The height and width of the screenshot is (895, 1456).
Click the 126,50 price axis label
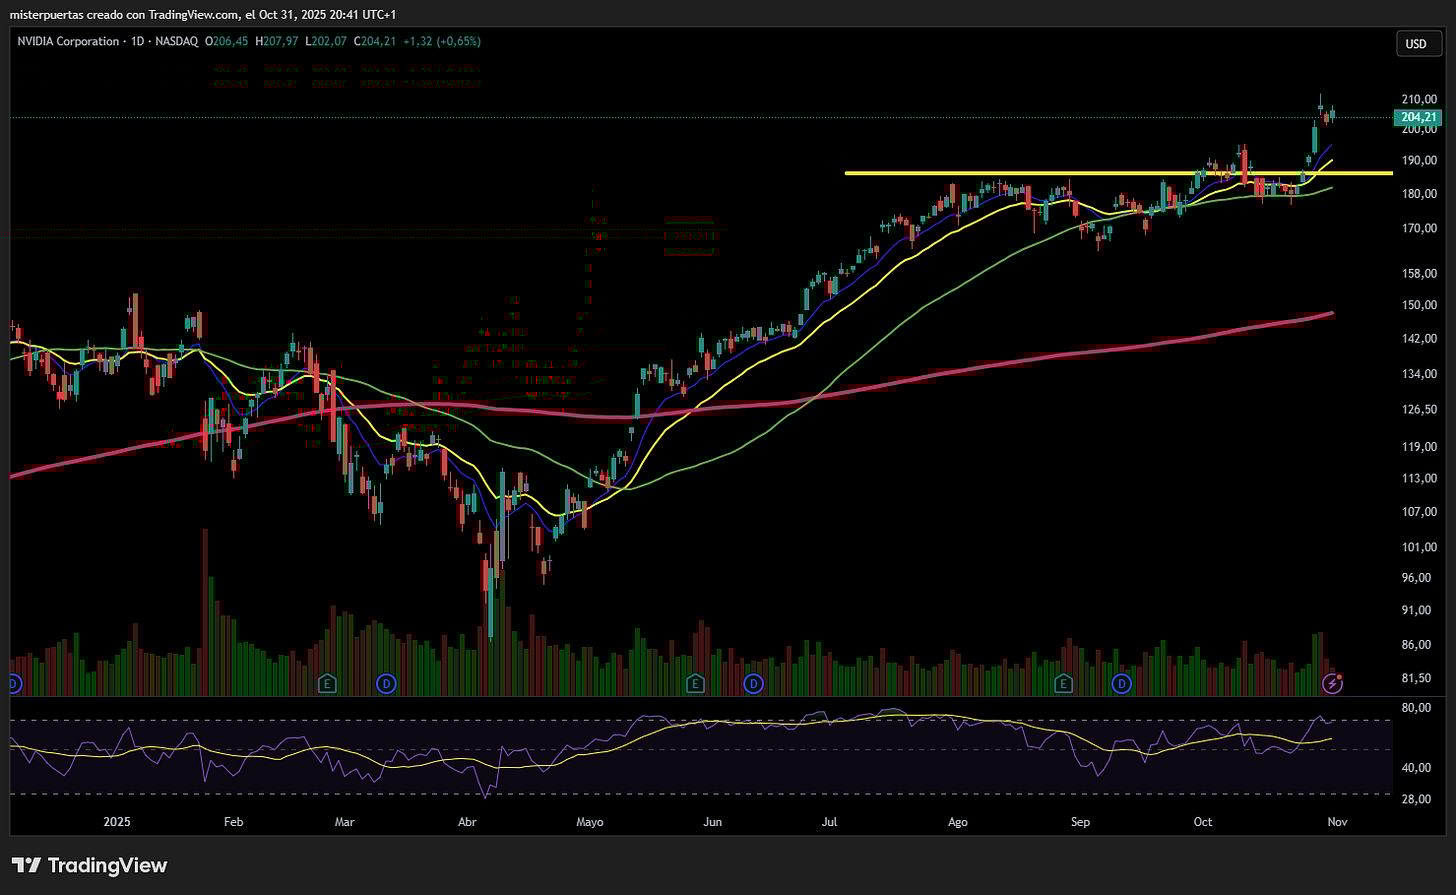(x=1420, y=409)
